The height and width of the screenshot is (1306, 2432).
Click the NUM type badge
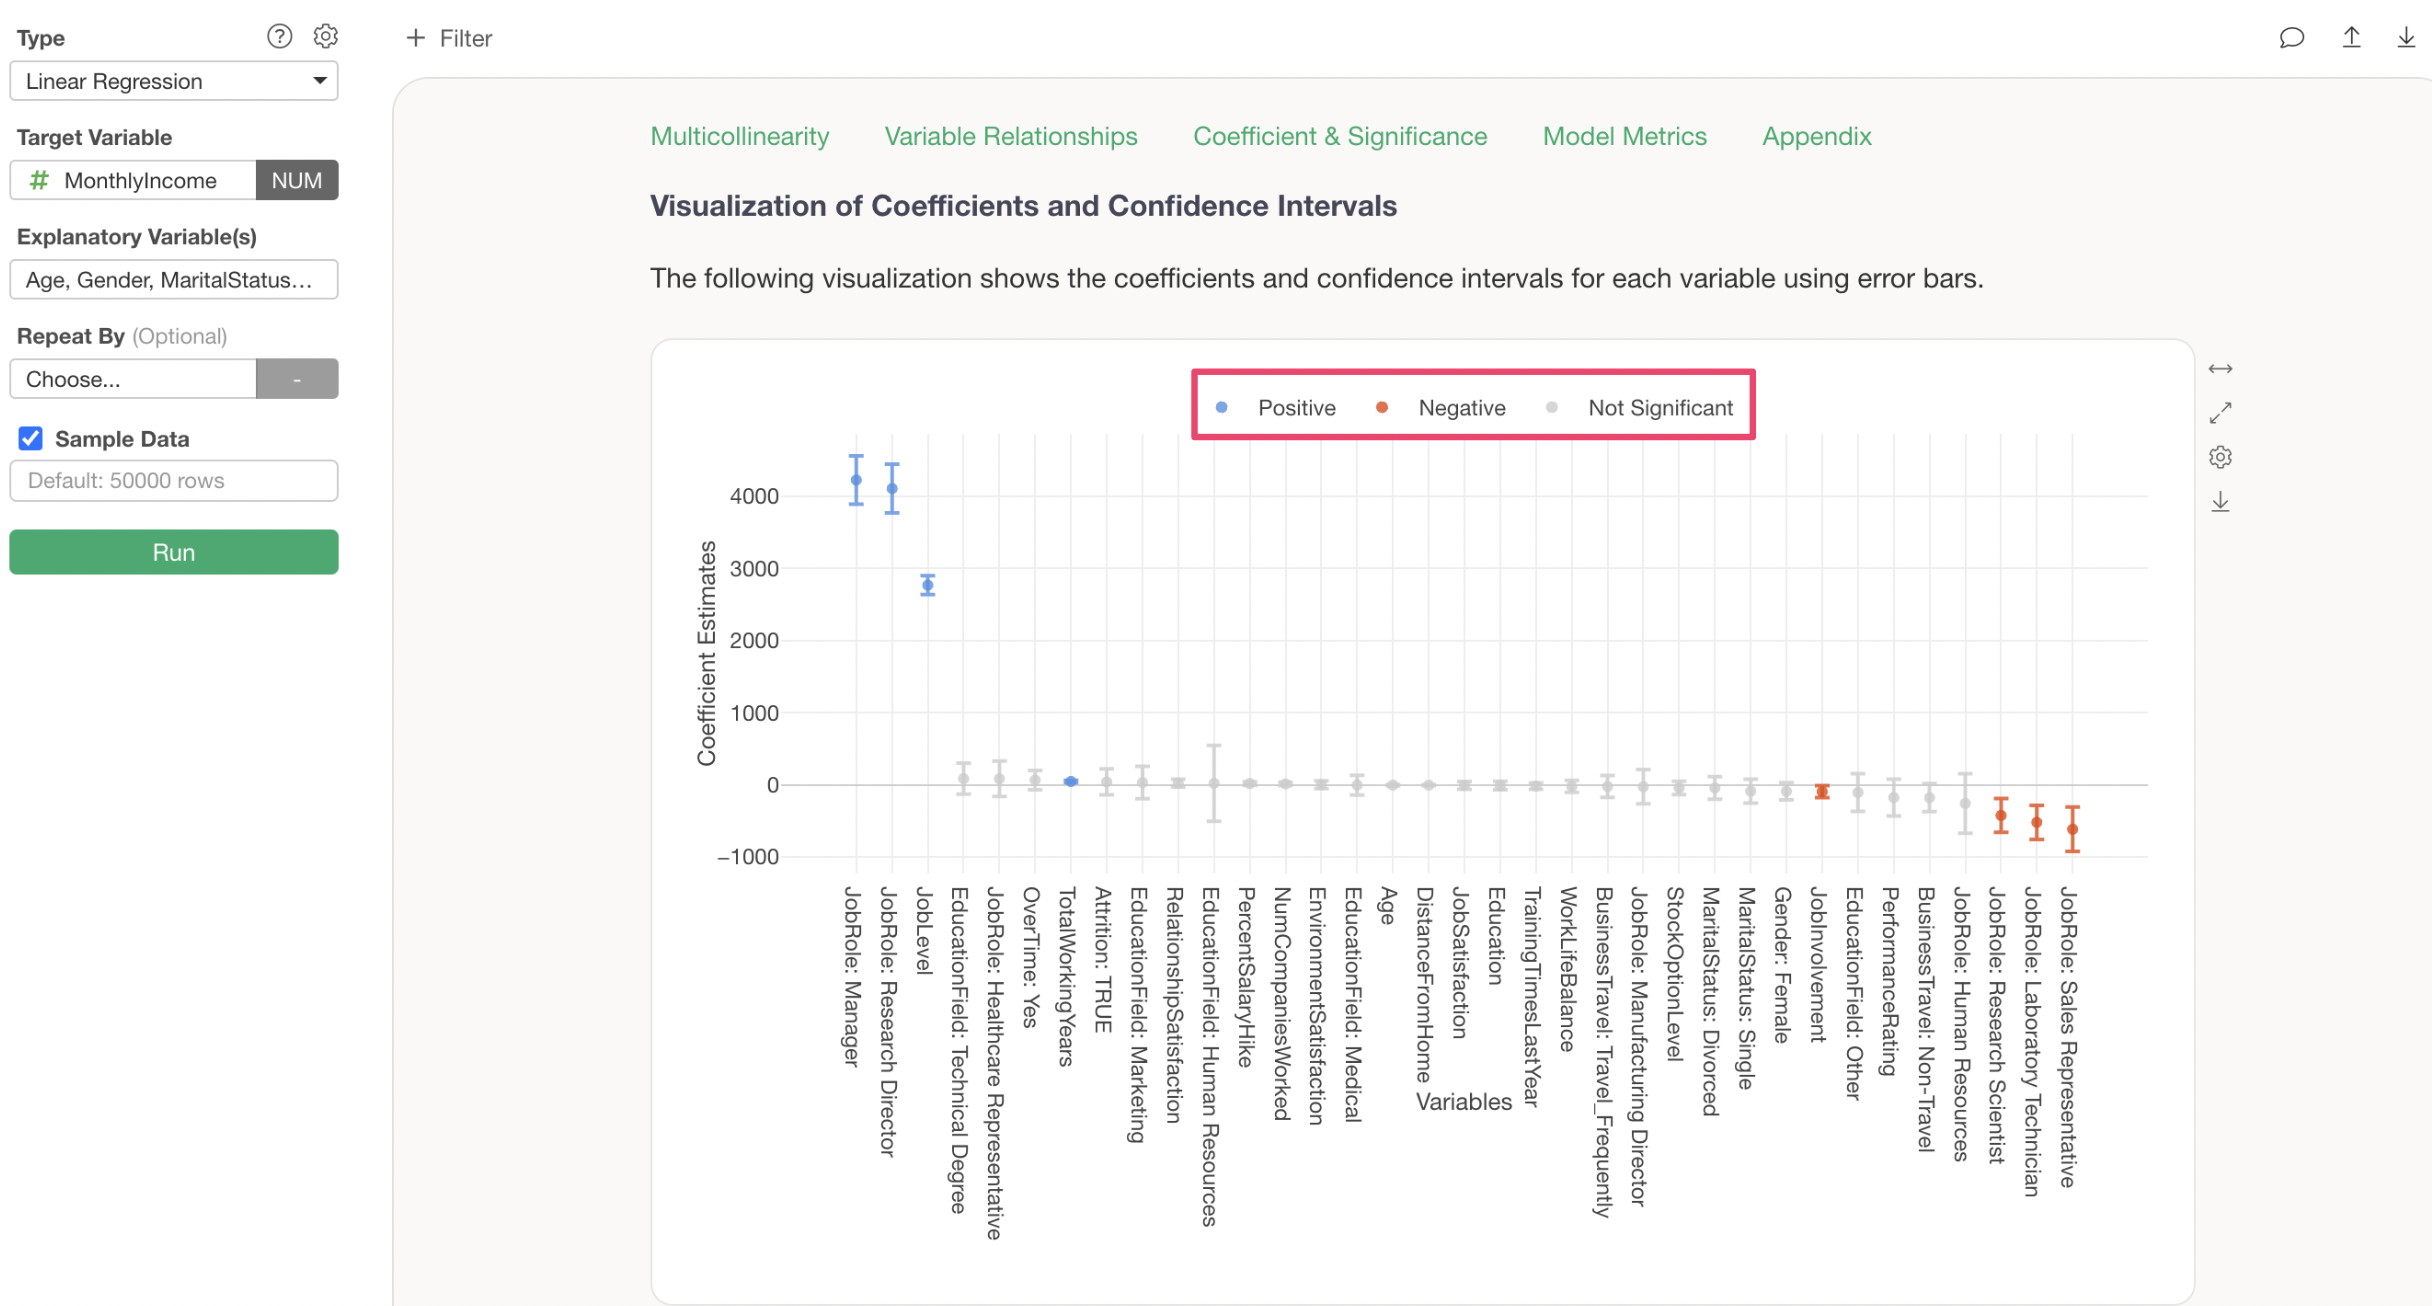pyautogui.click(x=297, y=180)
